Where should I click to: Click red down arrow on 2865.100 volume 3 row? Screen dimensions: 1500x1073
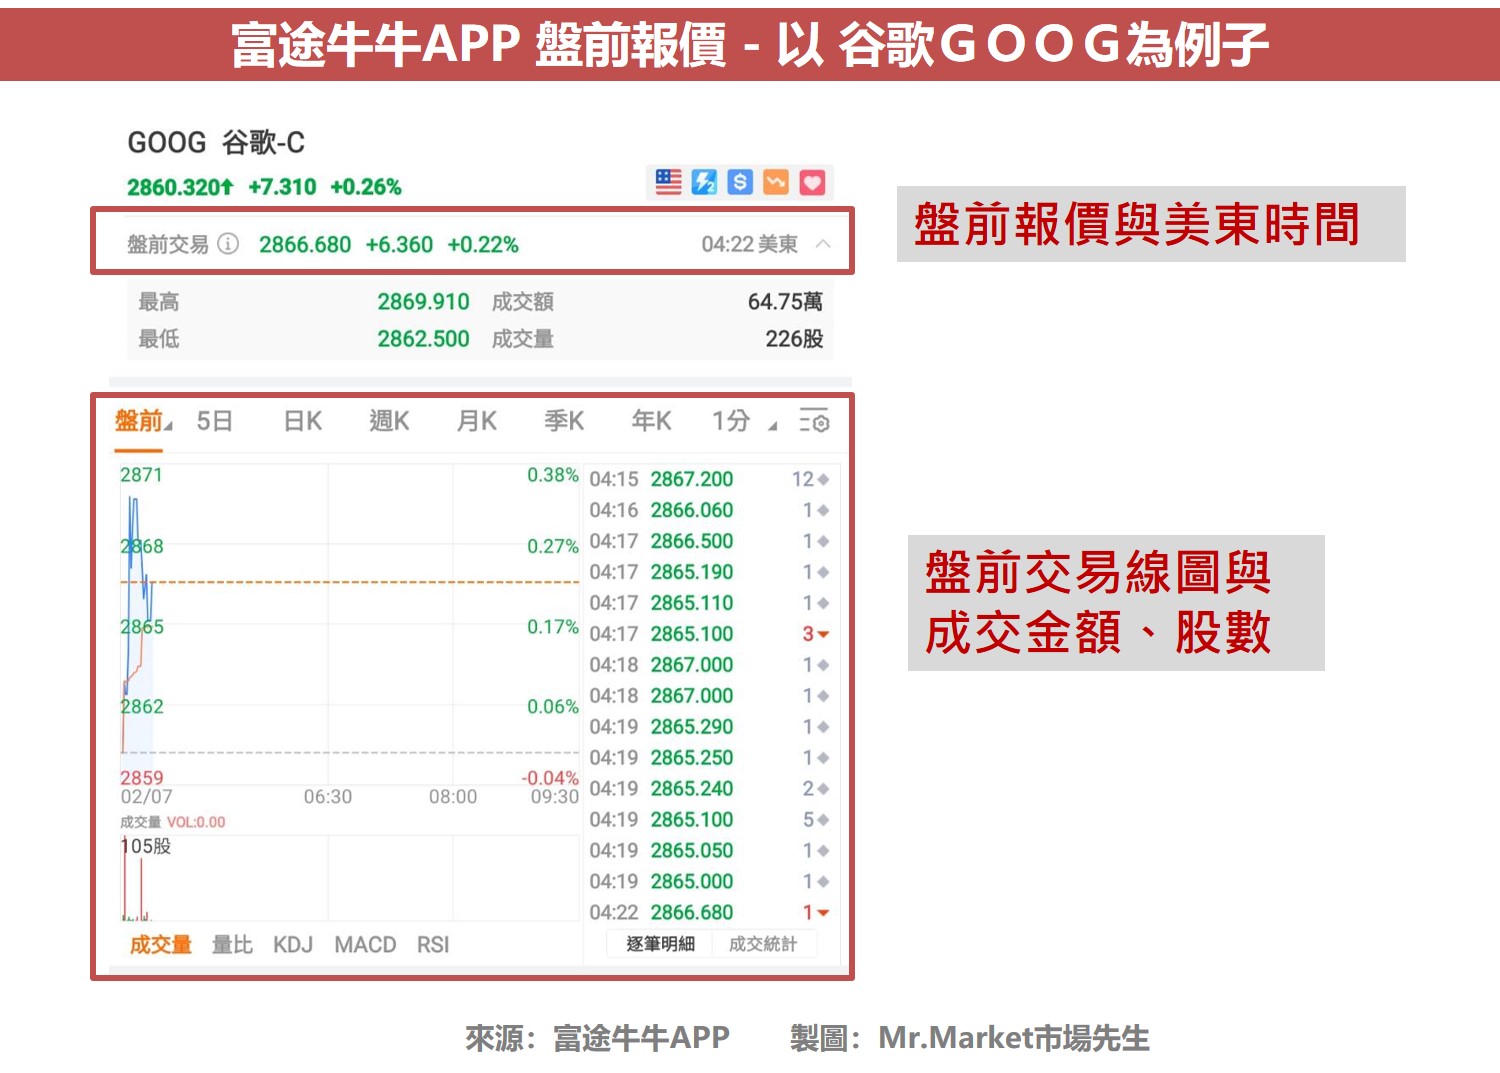(824, 635)
